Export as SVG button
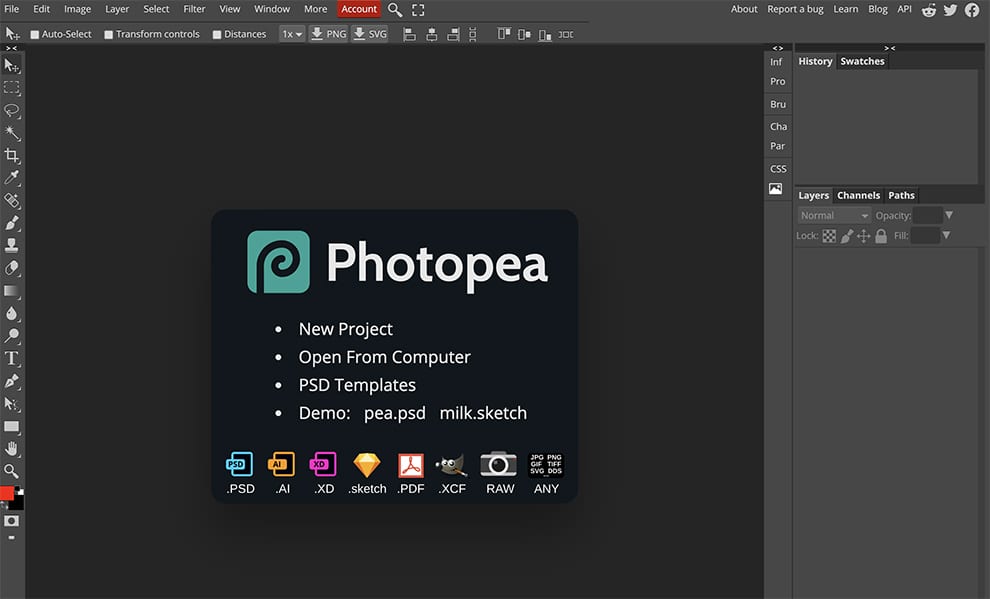990x599 pixels. 369,34
